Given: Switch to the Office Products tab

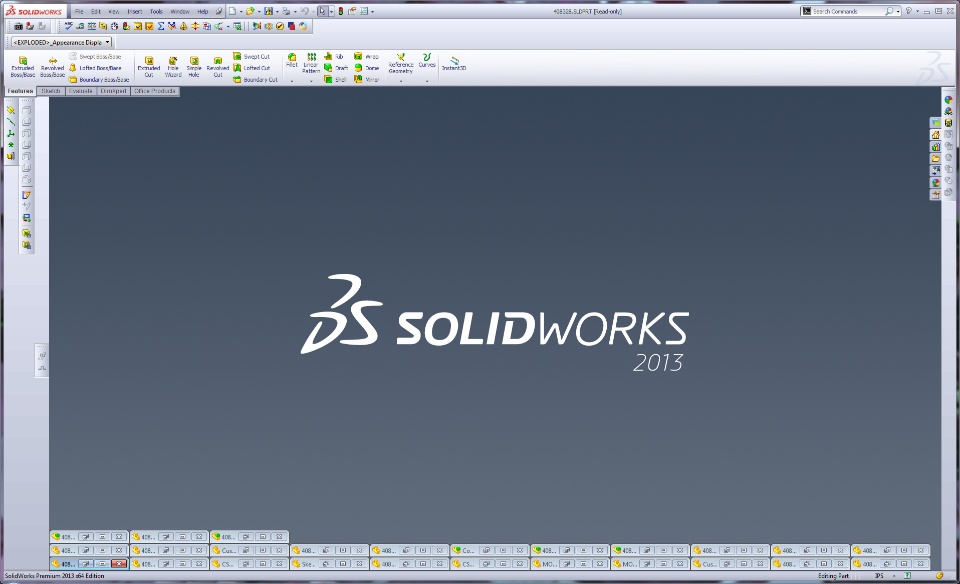Looking at the screenshot, I should [155, 91].
